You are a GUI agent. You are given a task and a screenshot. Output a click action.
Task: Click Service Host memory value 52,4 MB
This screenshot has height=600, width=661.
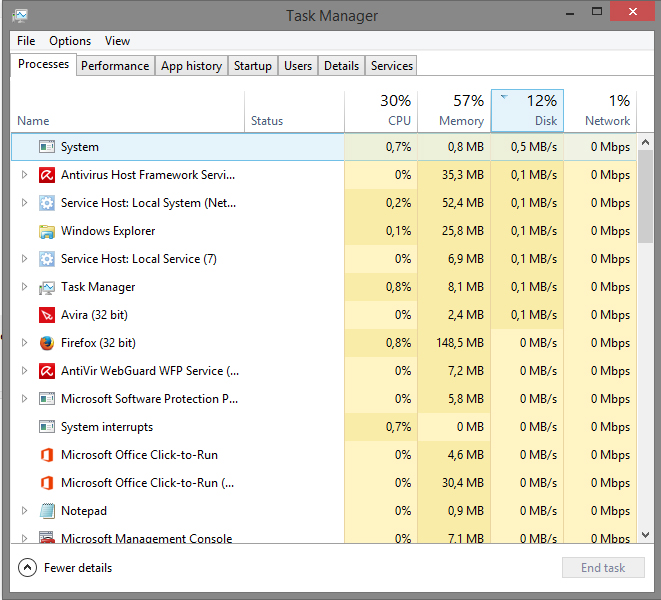pos(463,203)
